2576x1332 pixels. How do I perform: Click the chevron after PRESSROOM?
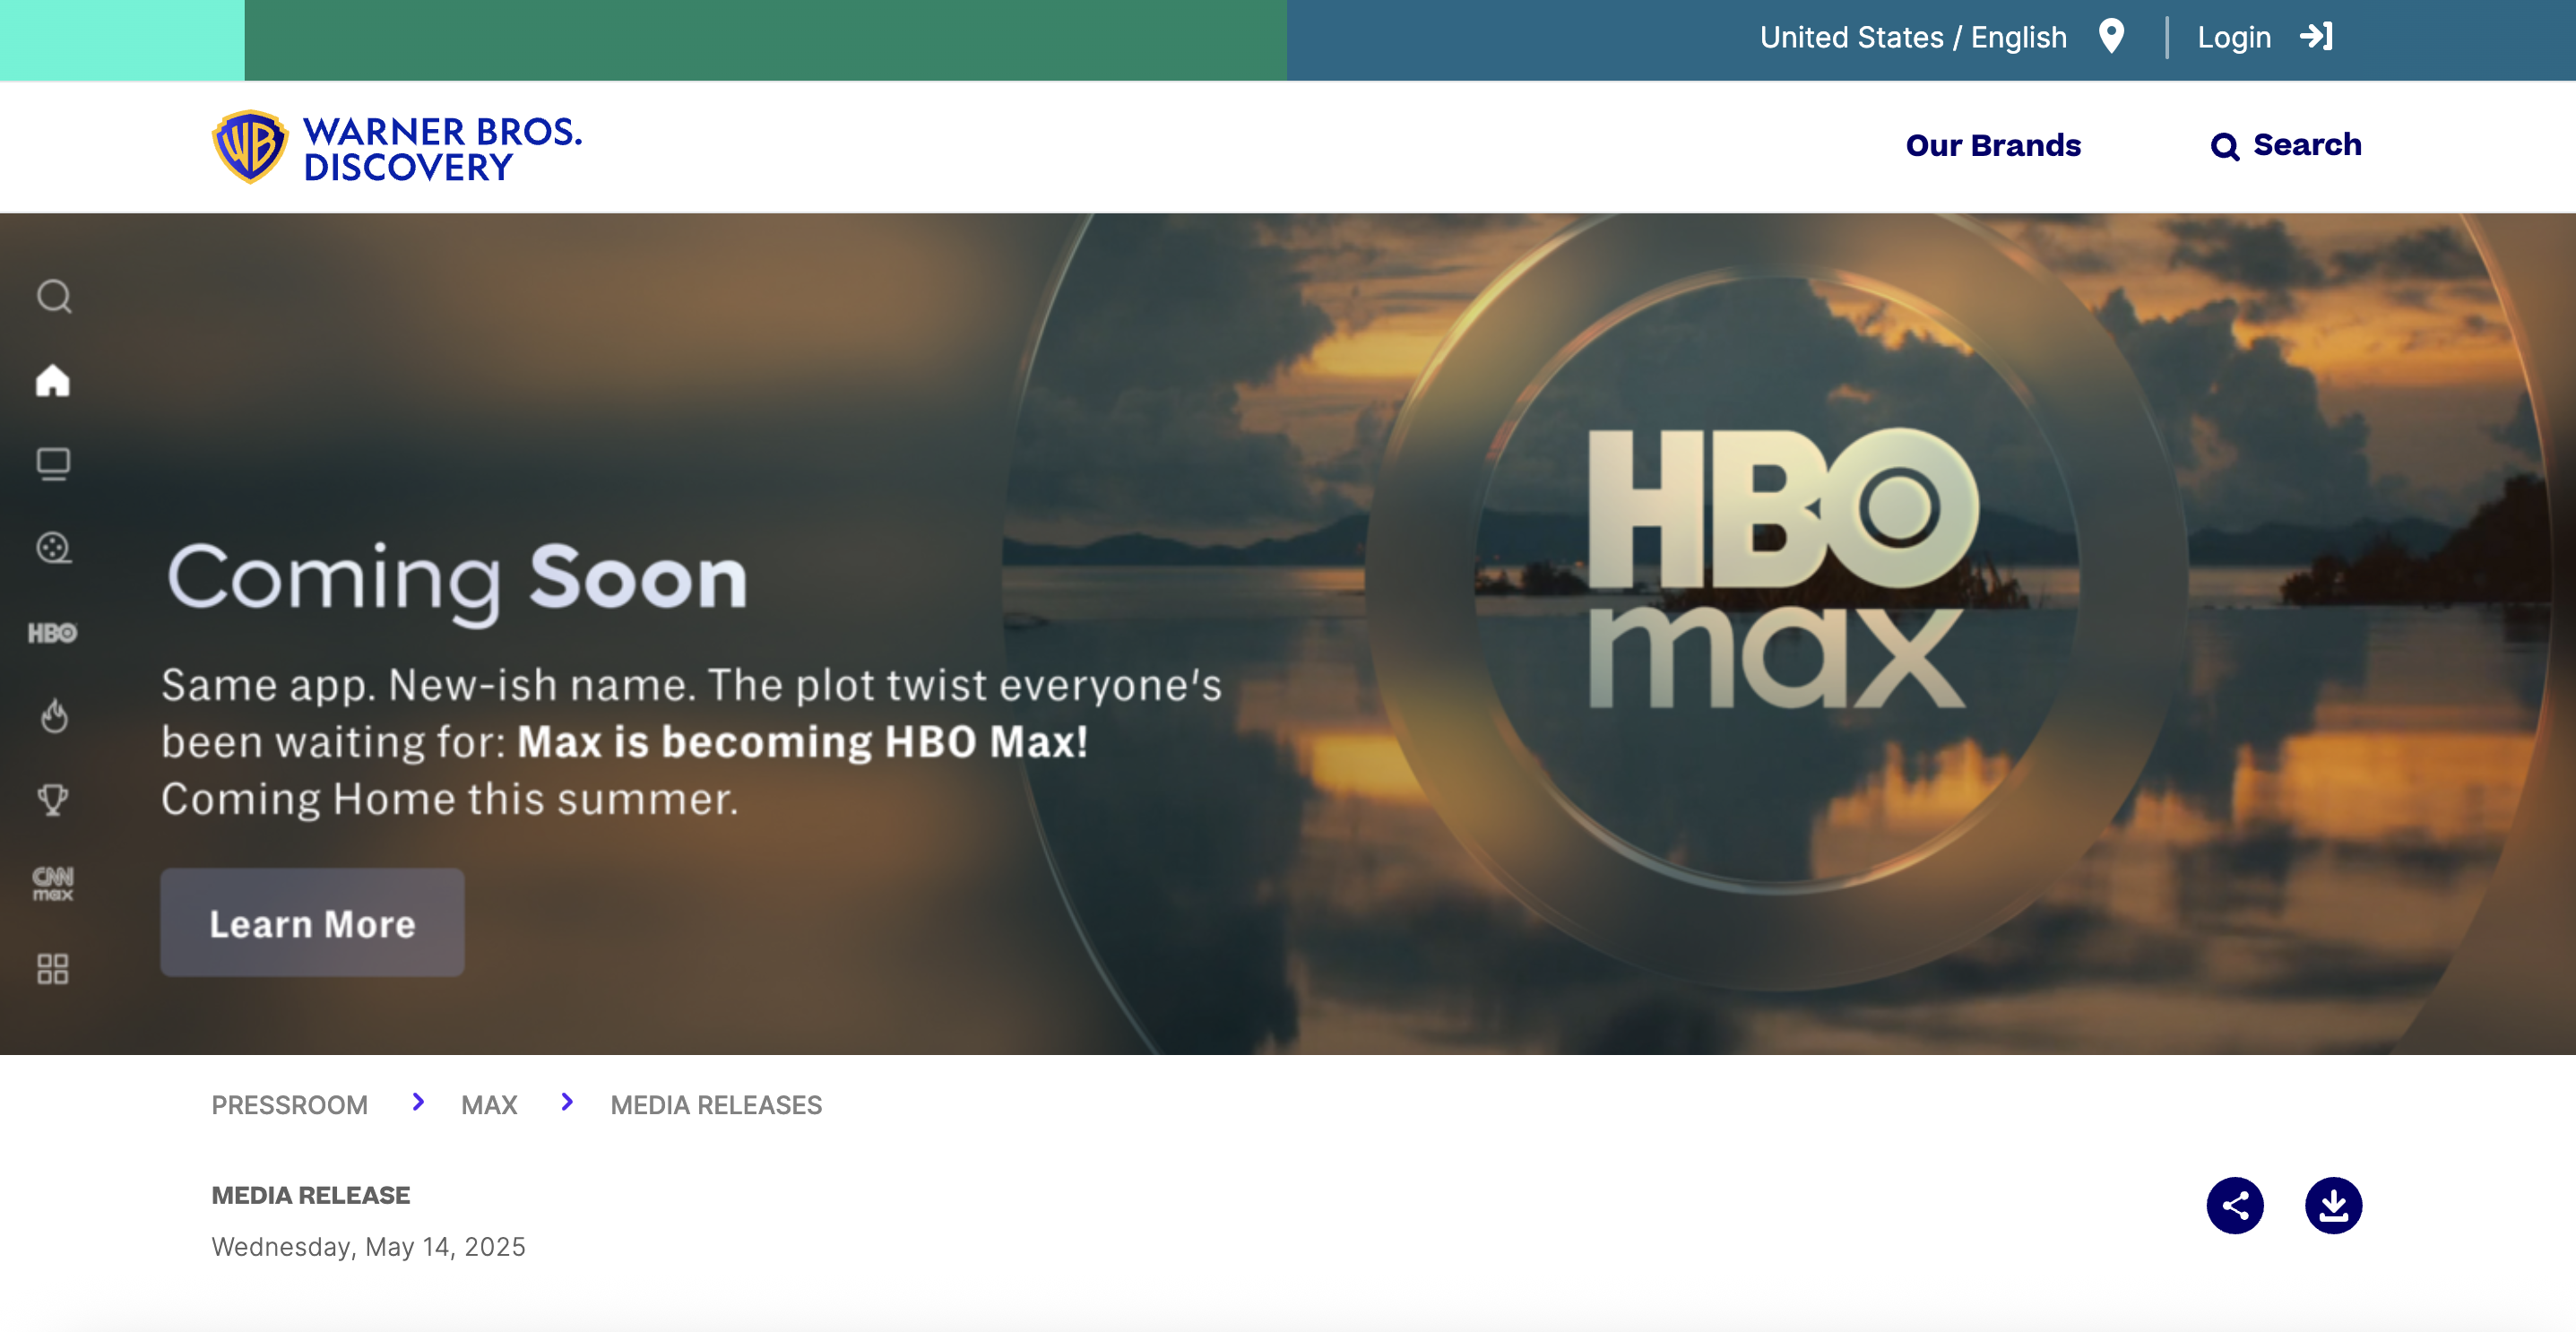[x=418, y=1102]
